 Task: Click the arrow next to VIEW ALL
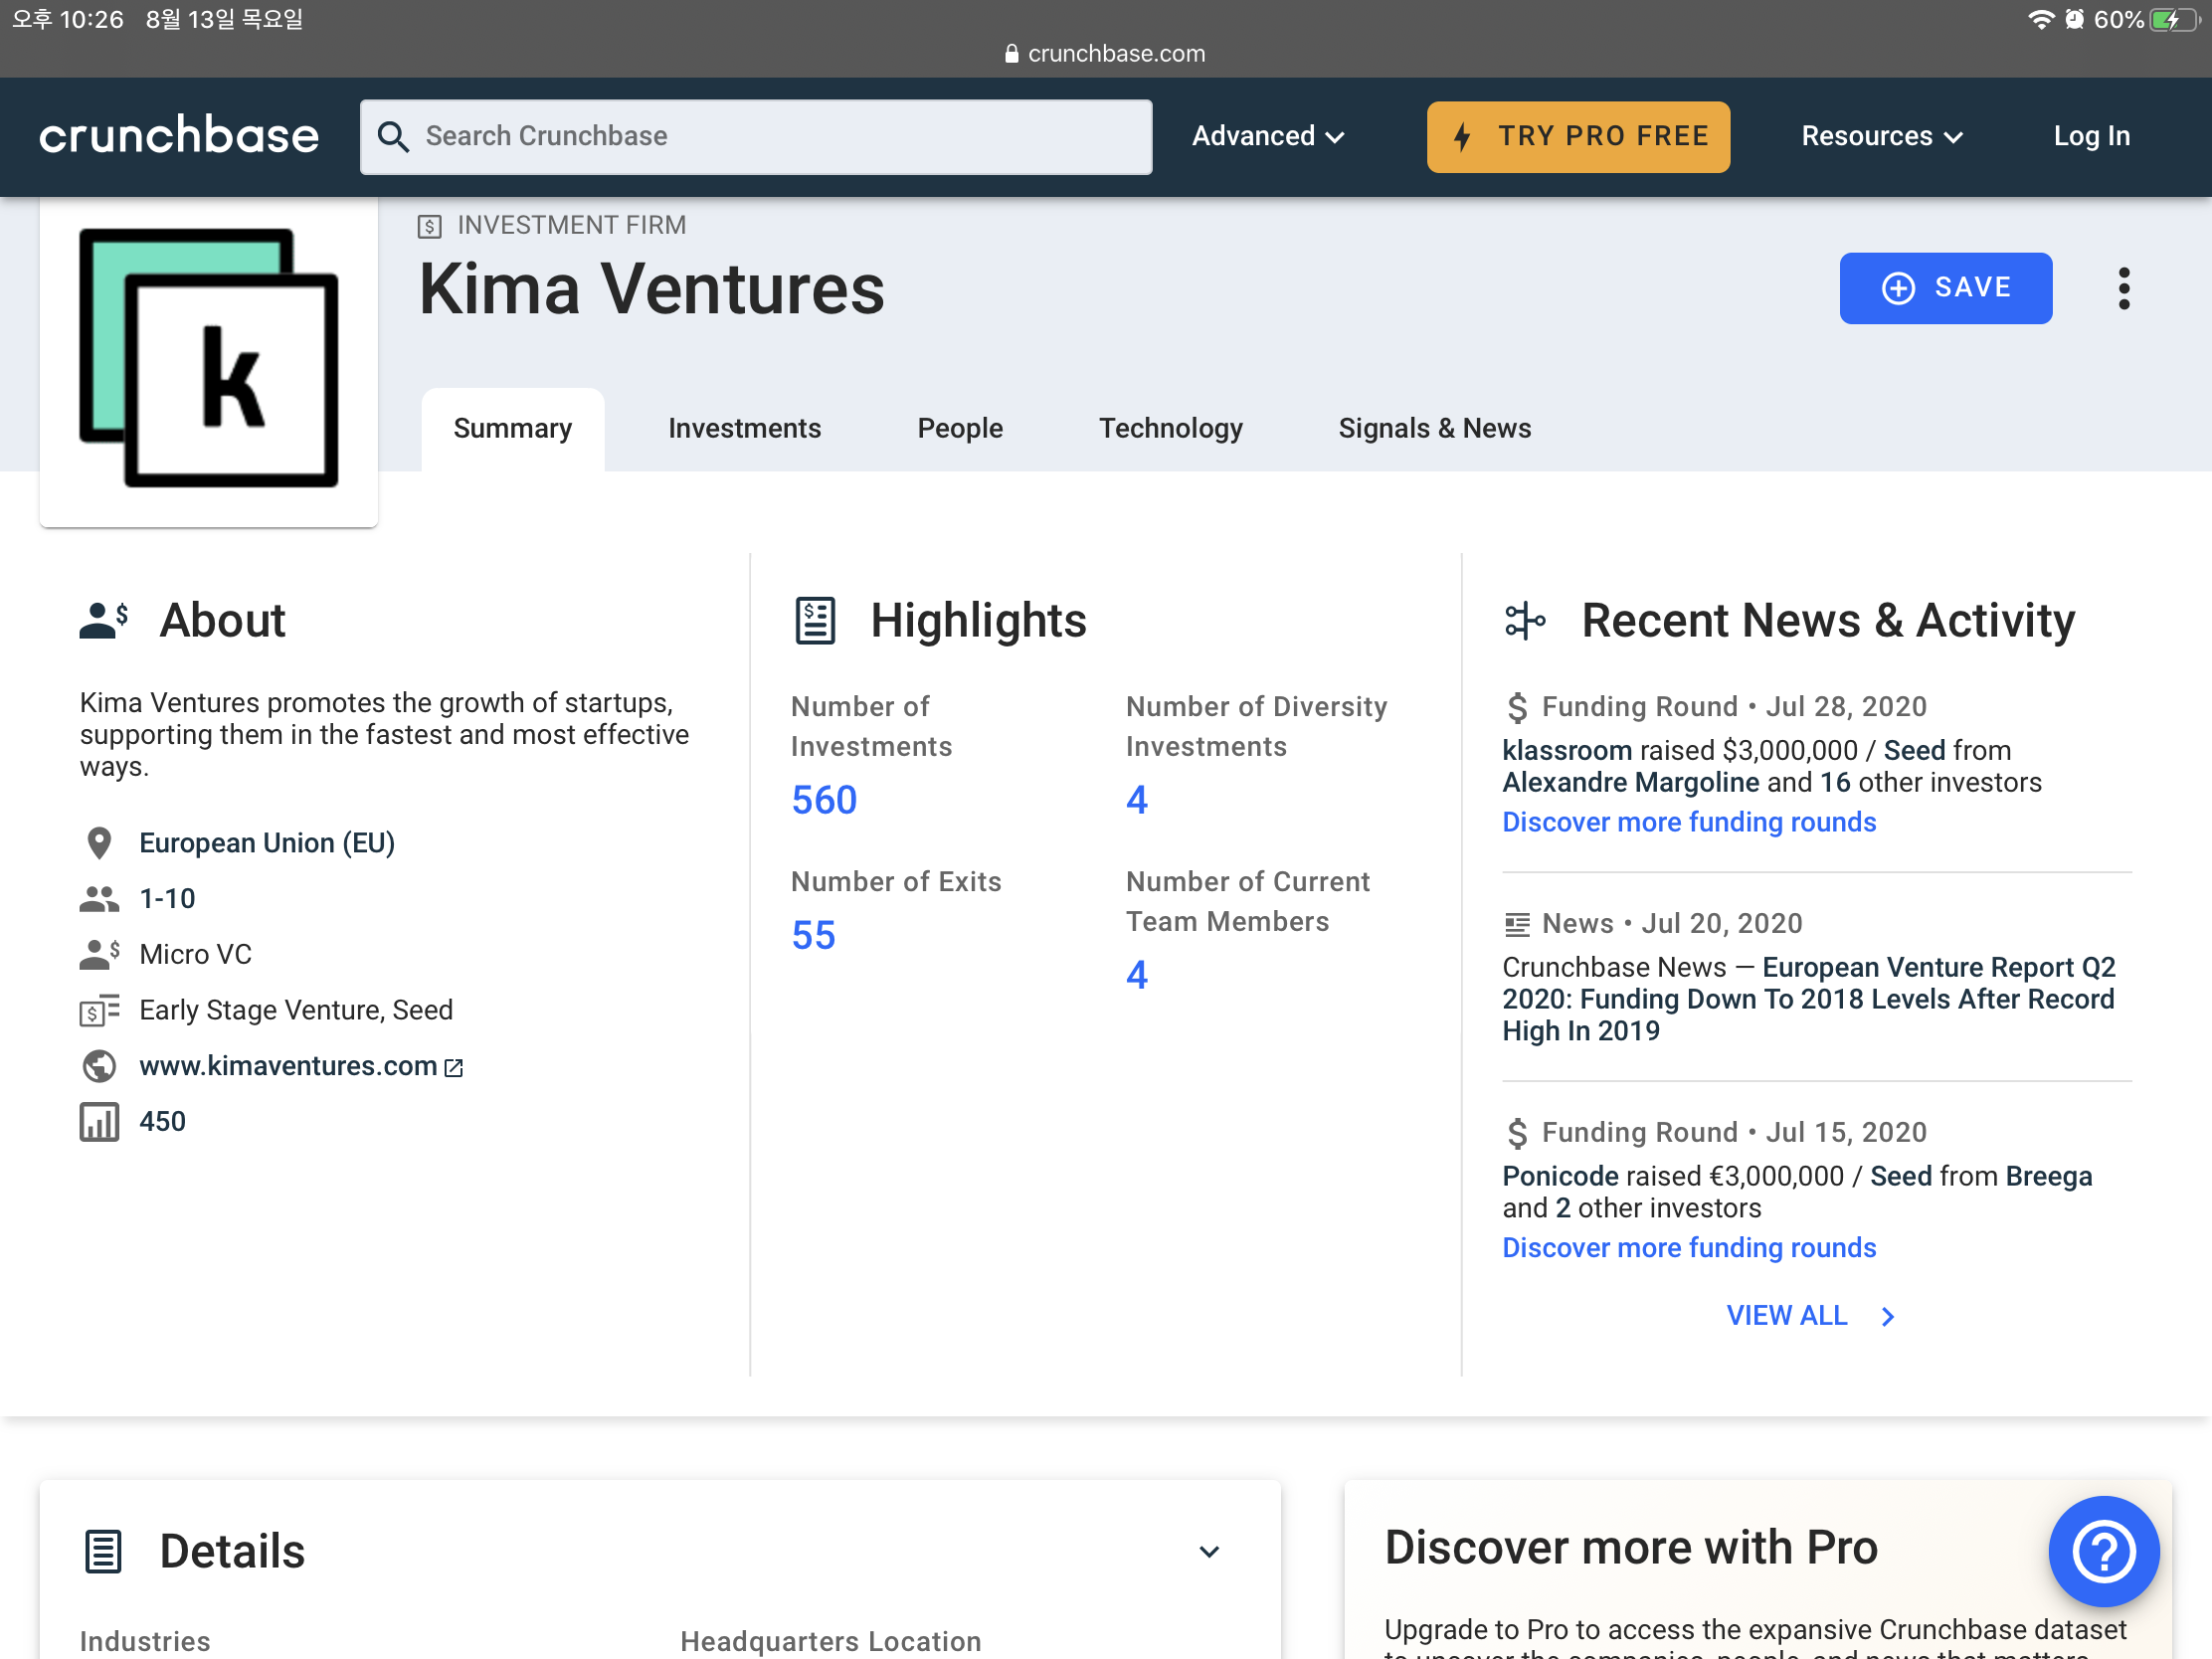click(1887, 1317)
